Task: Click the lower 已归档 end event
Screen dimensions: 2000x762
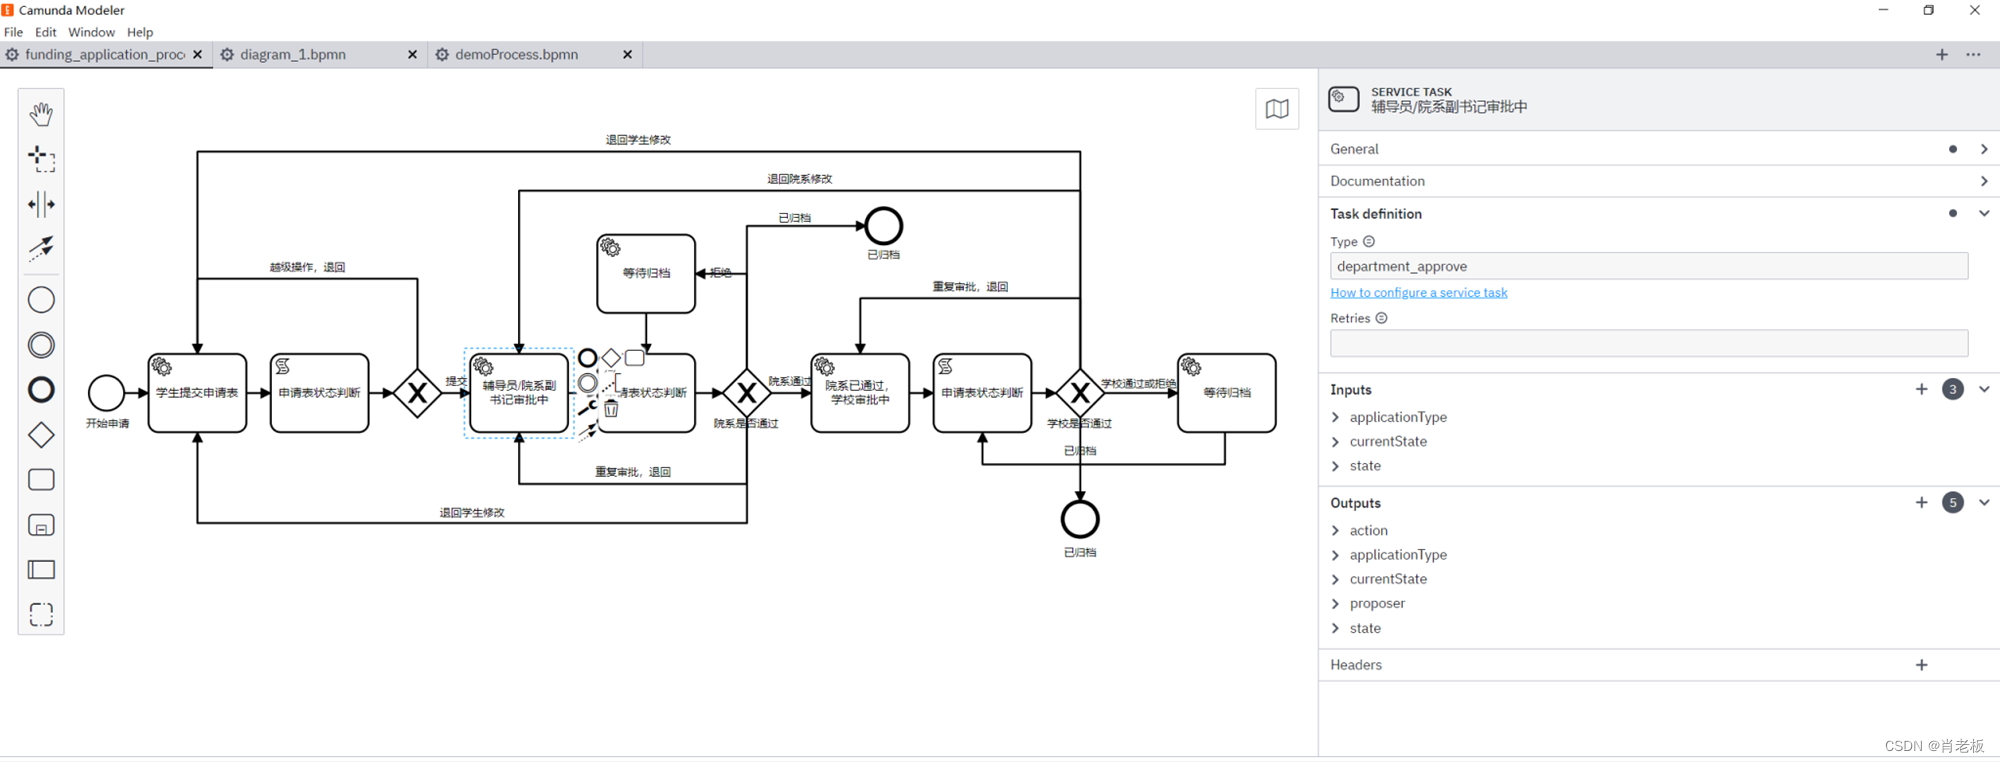Action: click(x=1080, y=519)
